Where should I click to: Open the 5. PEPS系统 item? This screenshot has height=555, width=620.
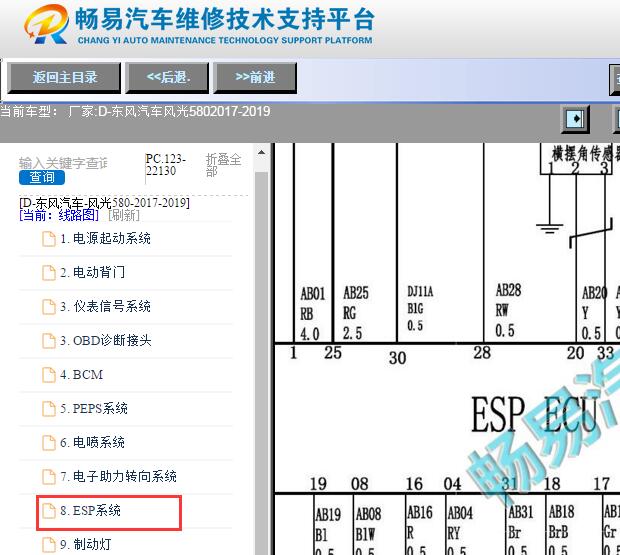click(94, 409)
